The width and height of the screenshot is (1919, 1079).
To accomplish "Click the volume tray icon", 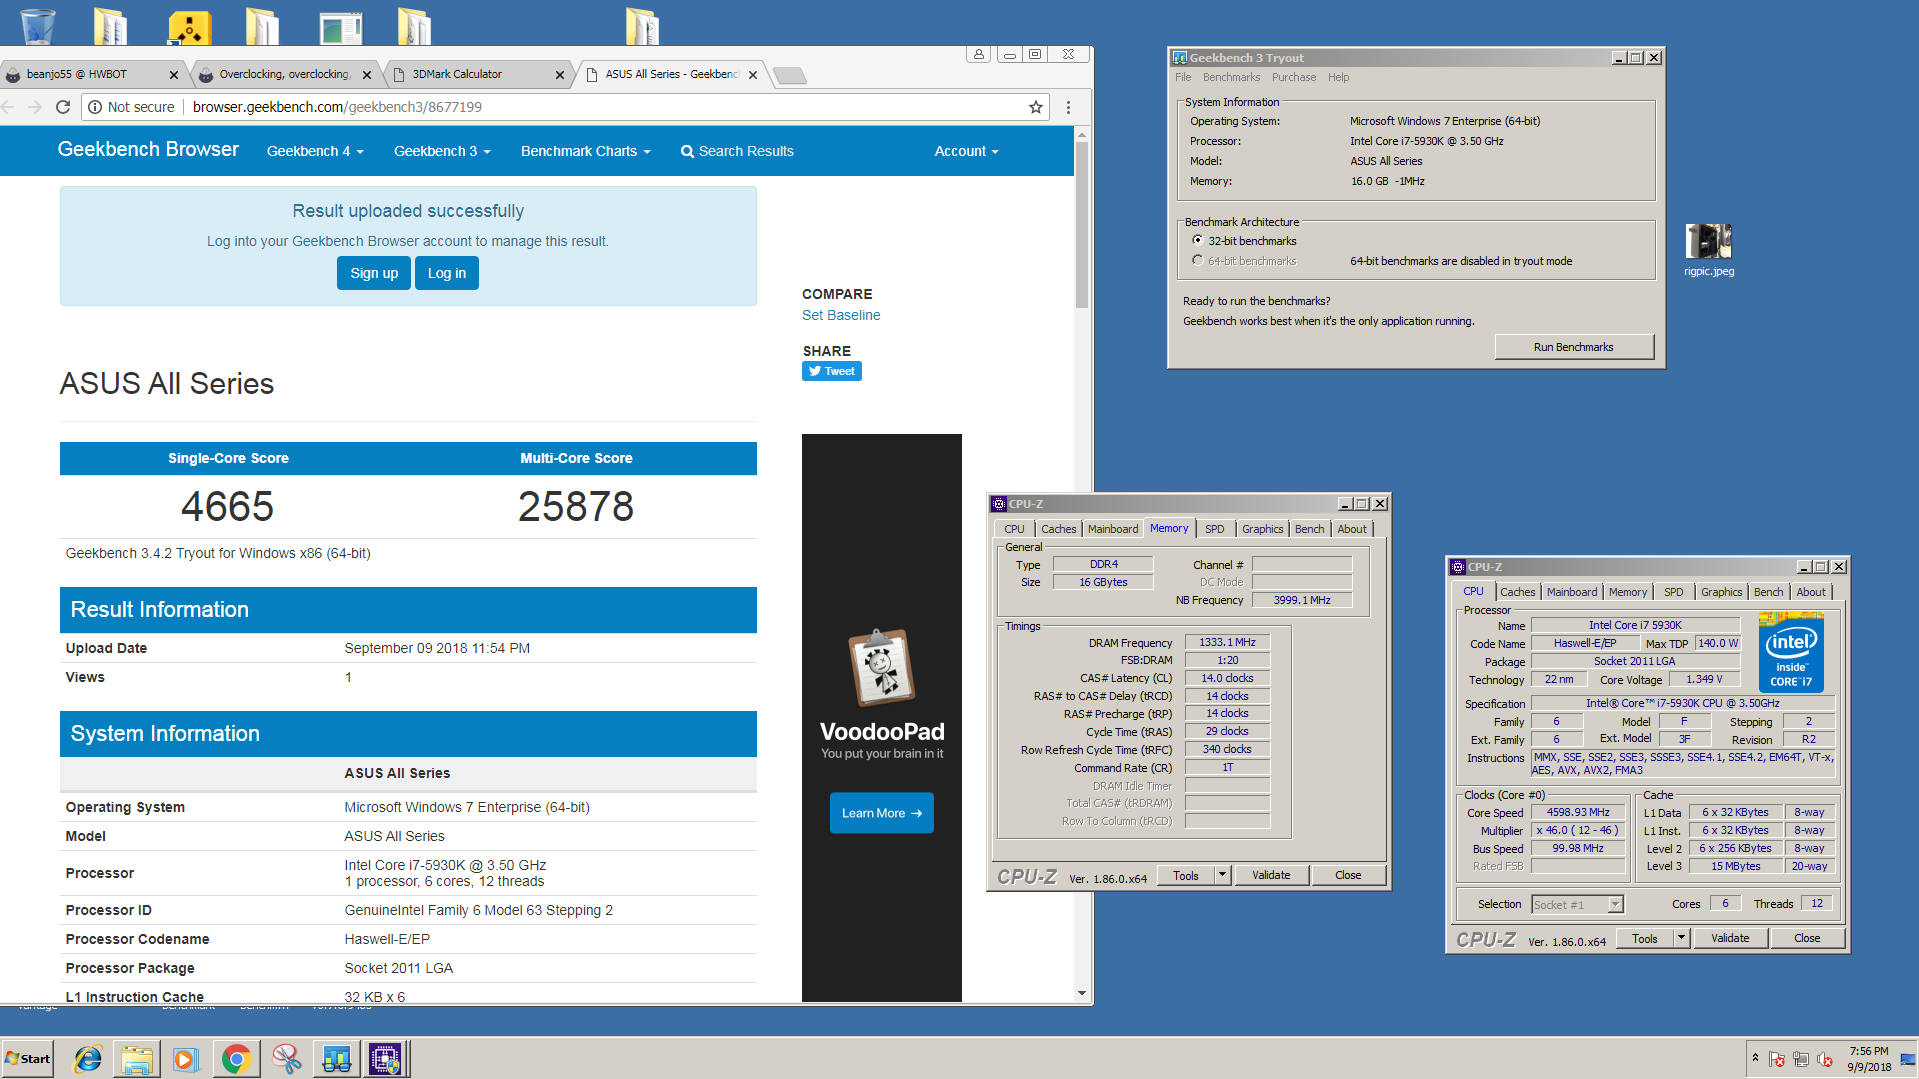I will [x=1825, y=1059].
